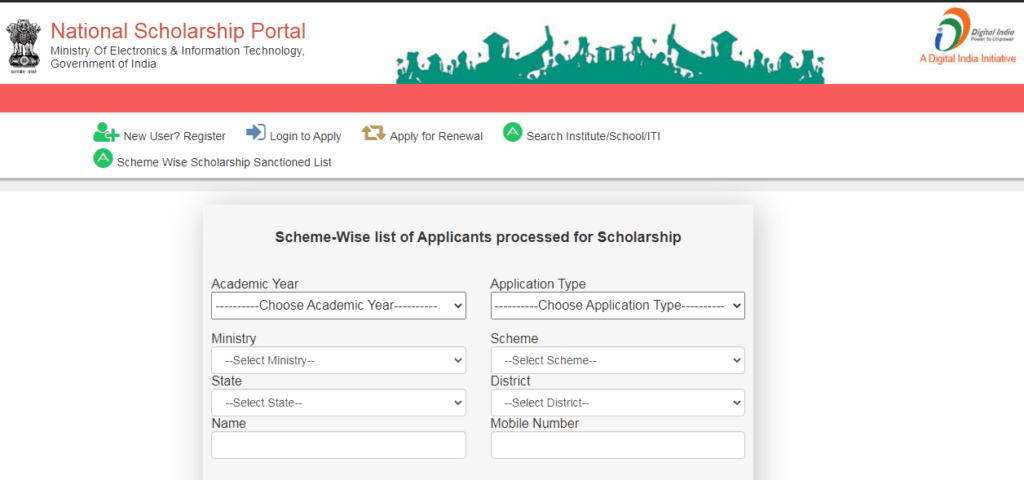Open the Select Ministry dropdown
The height and width of the screenshot is (480, 1024).
tap(338, 360)
